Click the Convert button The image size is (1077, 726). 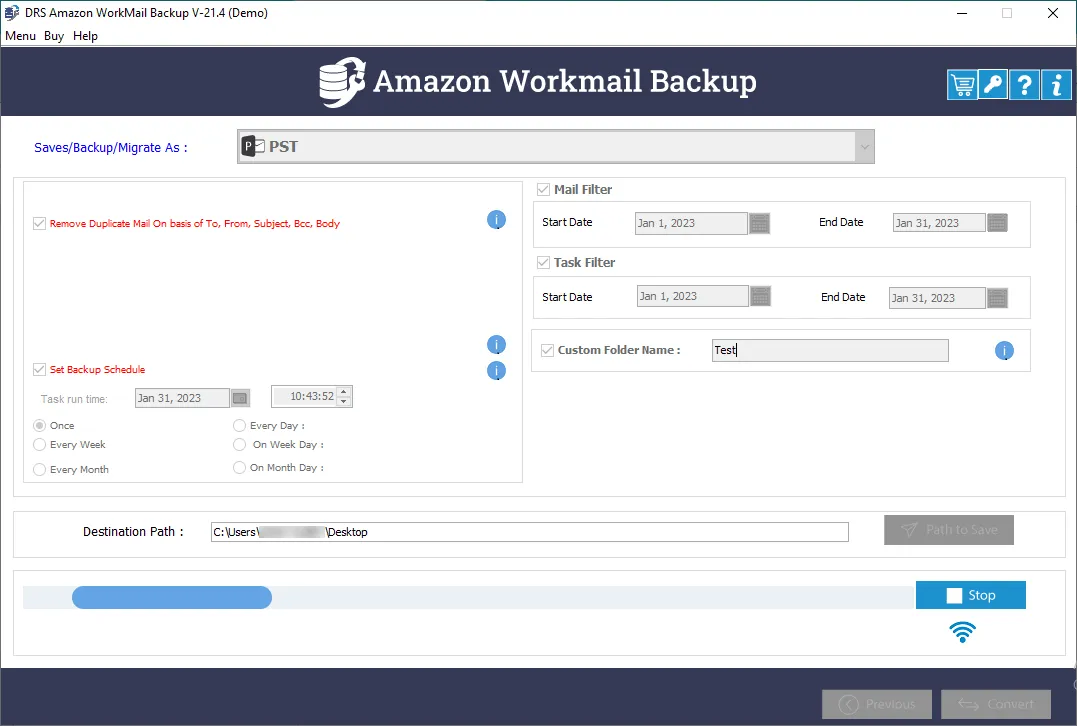996,704
